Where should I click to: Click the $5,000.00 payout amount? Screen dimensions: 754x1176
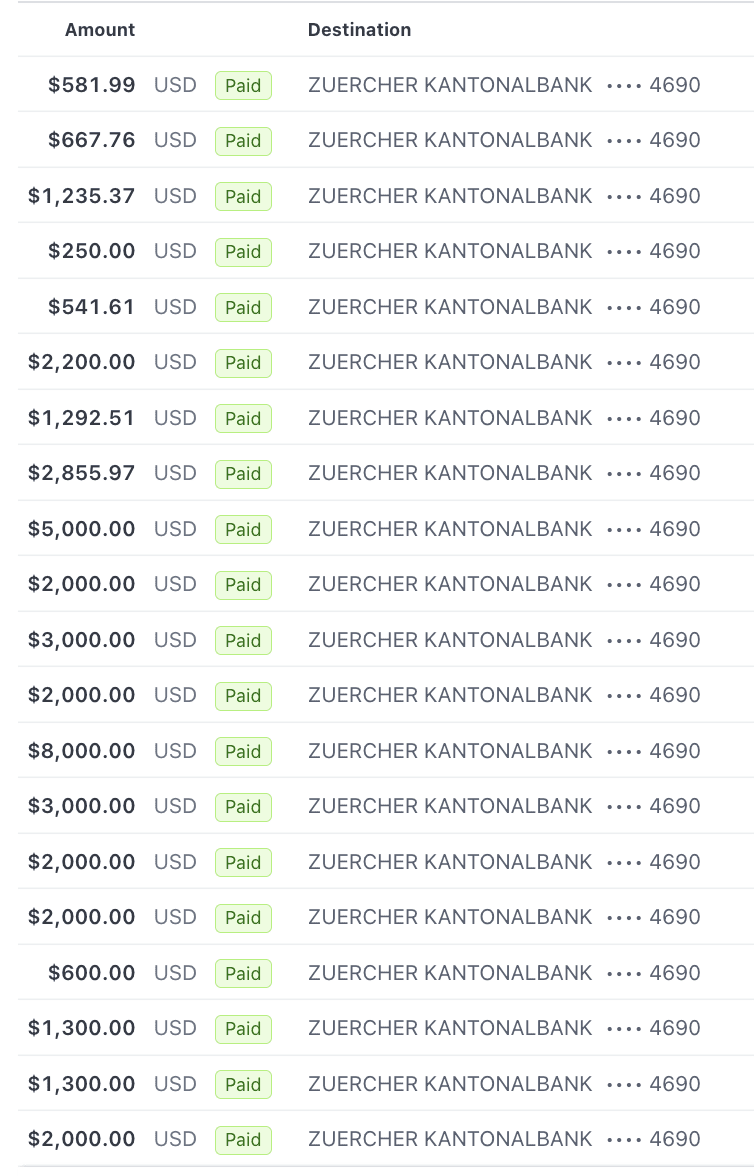click(x=81, y=529)
